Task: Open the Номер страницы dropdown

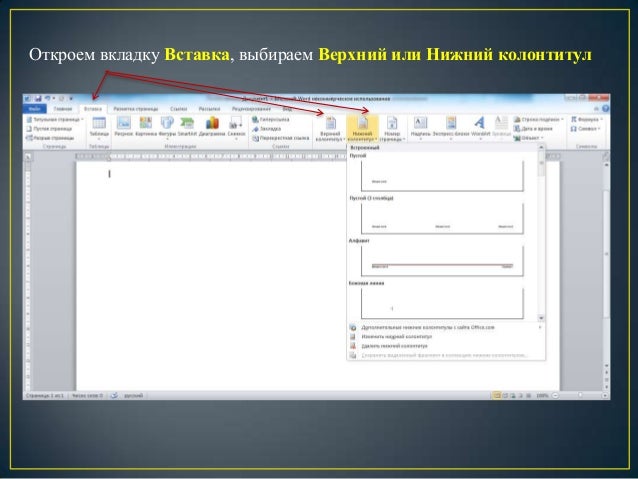Action: coord(392,129)
